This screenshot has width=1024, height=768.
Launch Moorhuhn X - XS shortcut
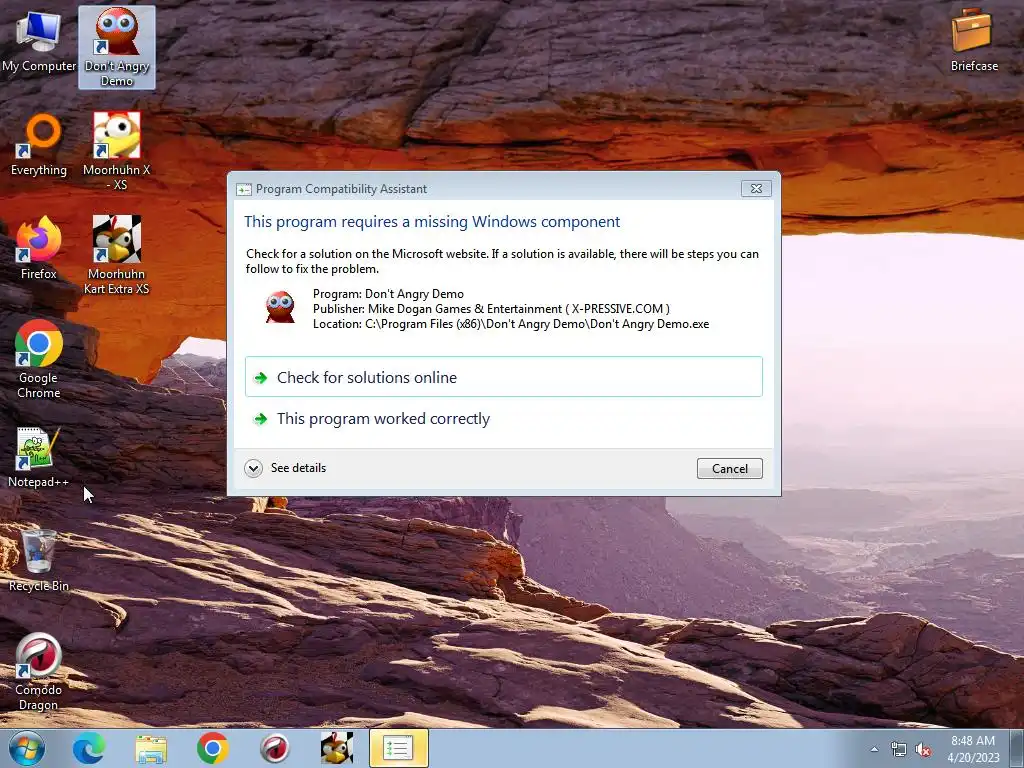point(117,152)
